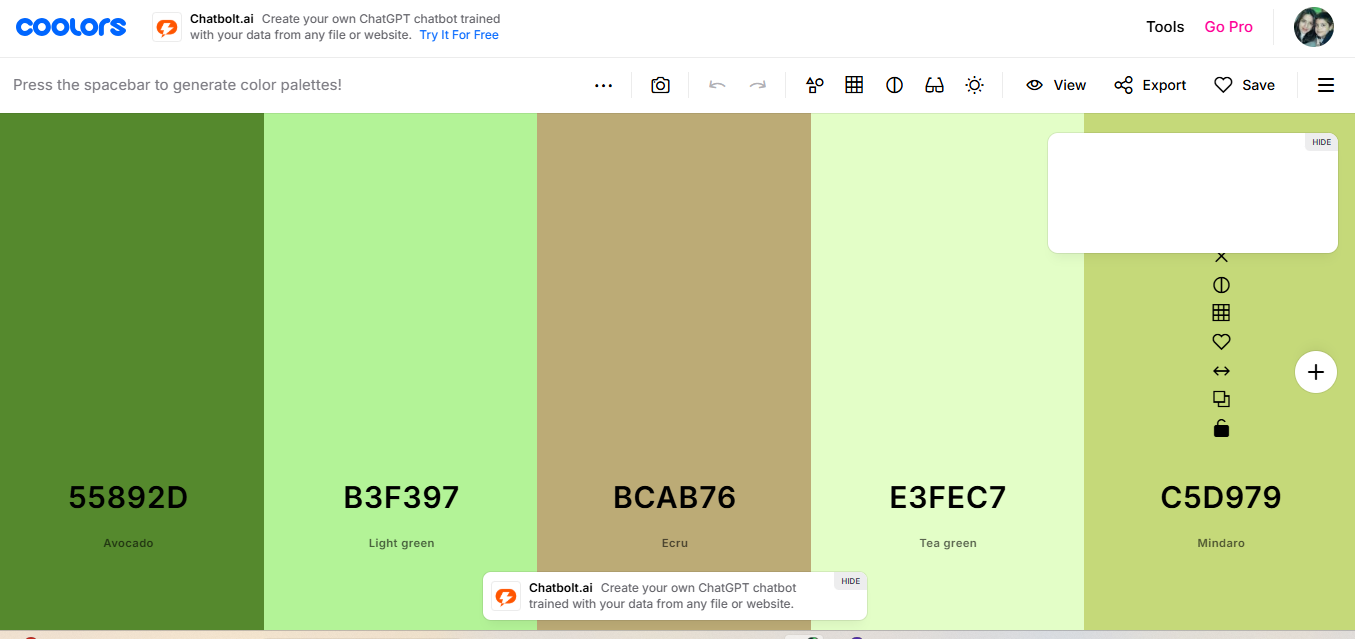The height and width of the screenshot is (639, 1355).
Task: Open the Chatbolt.ai orange icon in header ad
Action: point(167,27)
